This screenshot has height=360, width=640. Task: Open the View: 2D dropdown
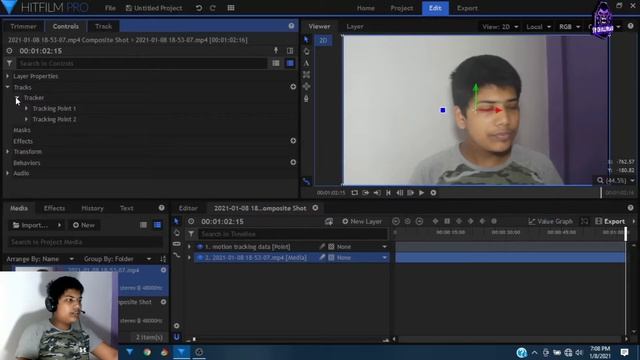point(500,27)
